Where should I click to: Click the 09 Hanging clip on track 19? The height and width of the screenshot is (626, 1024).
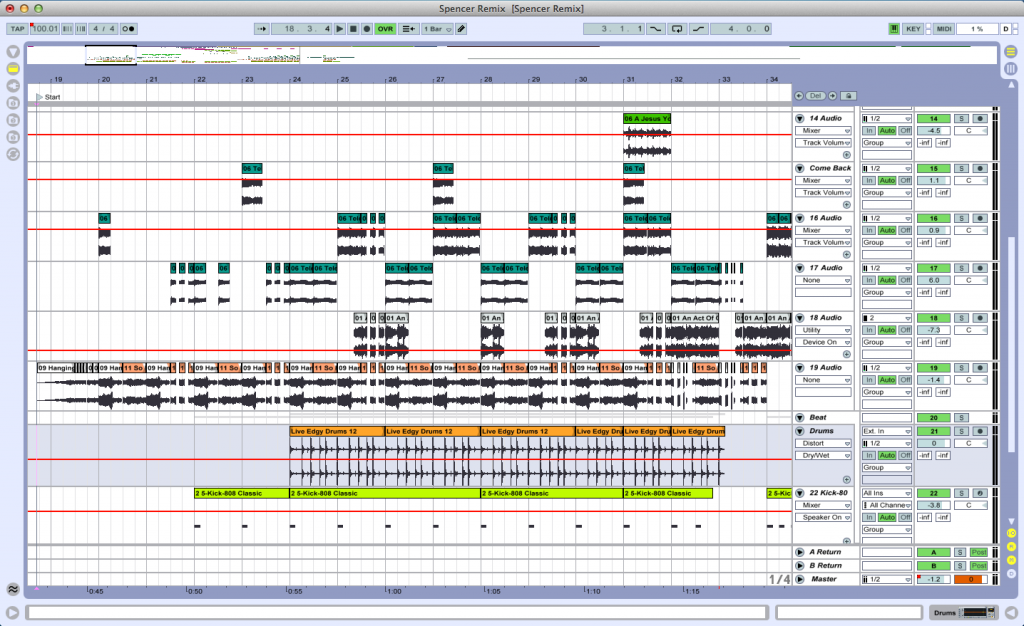(x=56, y=368)
